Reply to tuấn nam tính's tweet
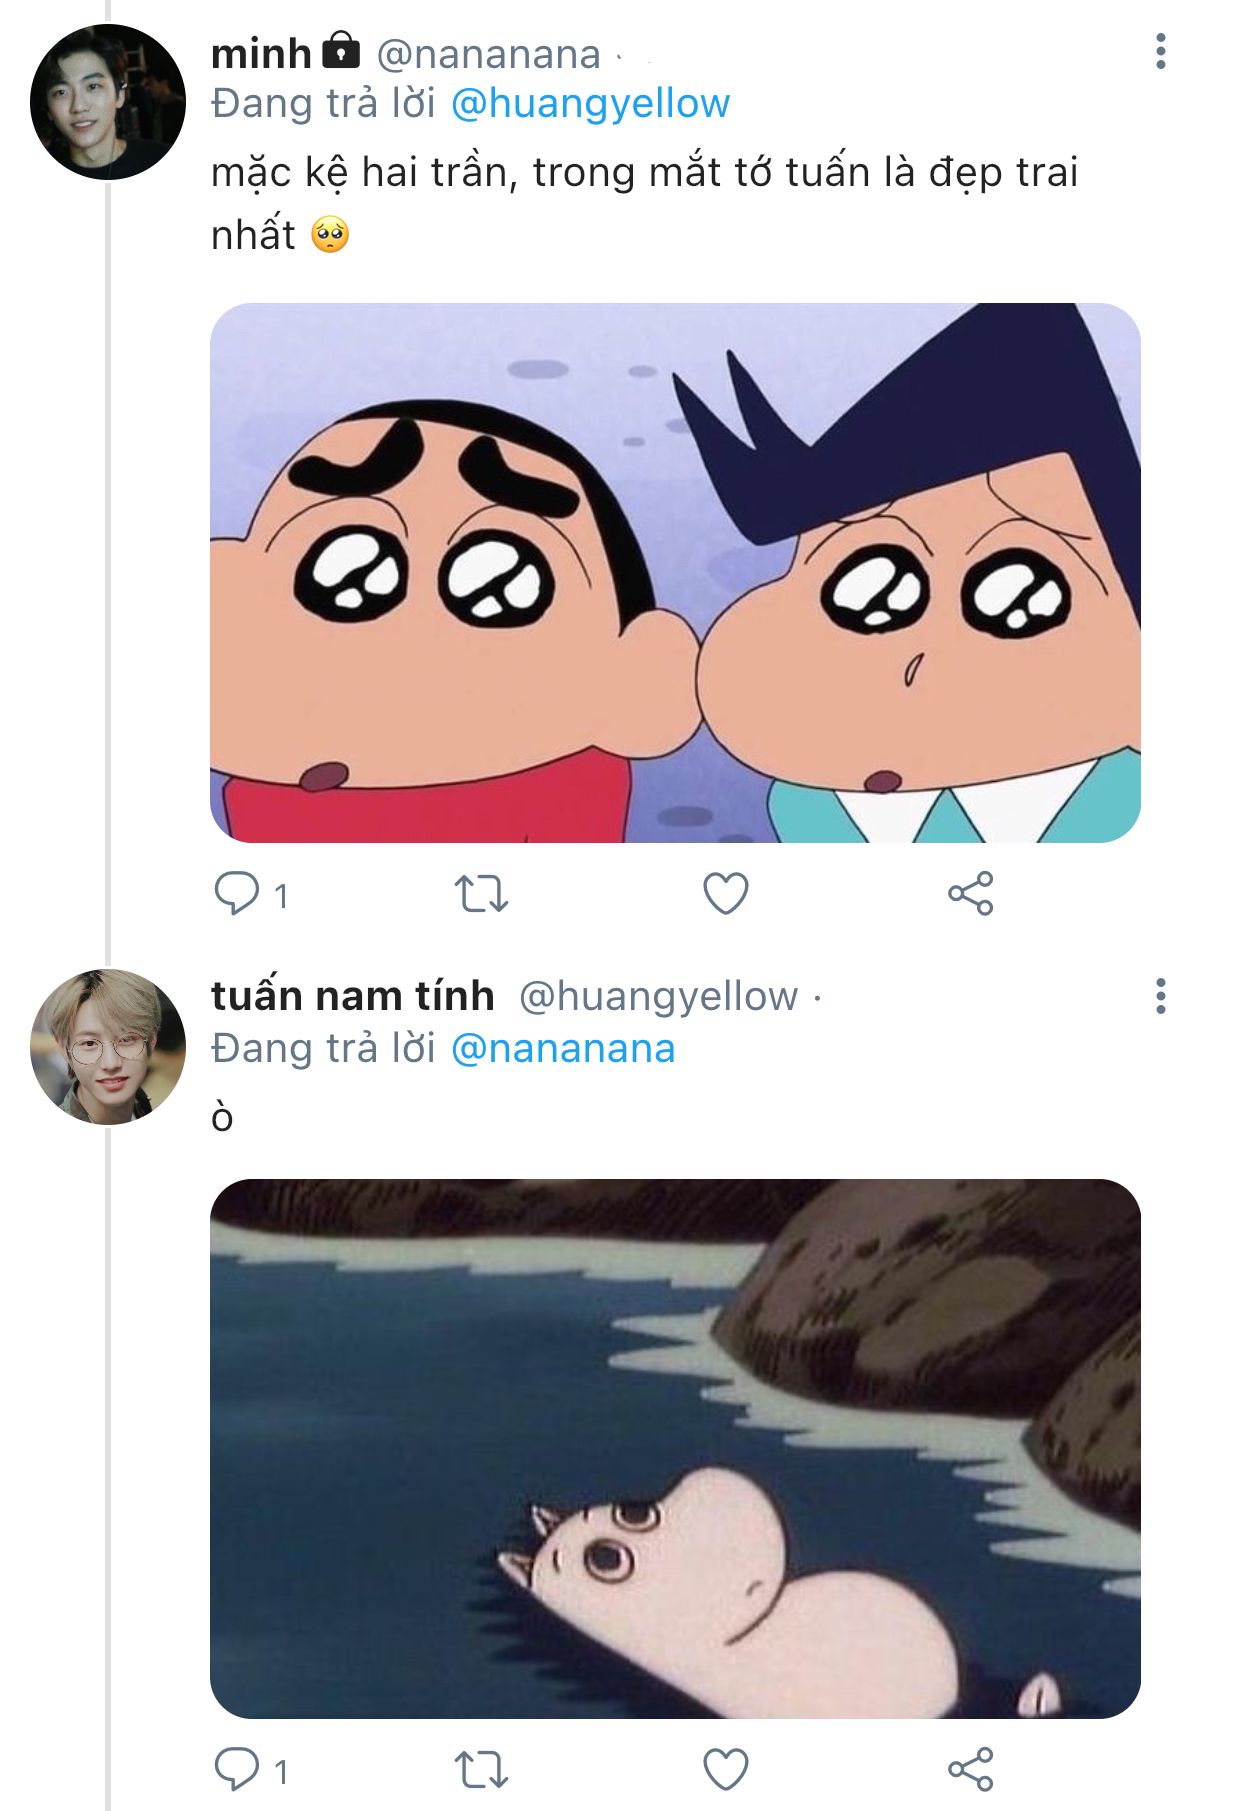The height and width of the screenshot is (1811, 1242). pyautogui.click(x=237, y=1768)
